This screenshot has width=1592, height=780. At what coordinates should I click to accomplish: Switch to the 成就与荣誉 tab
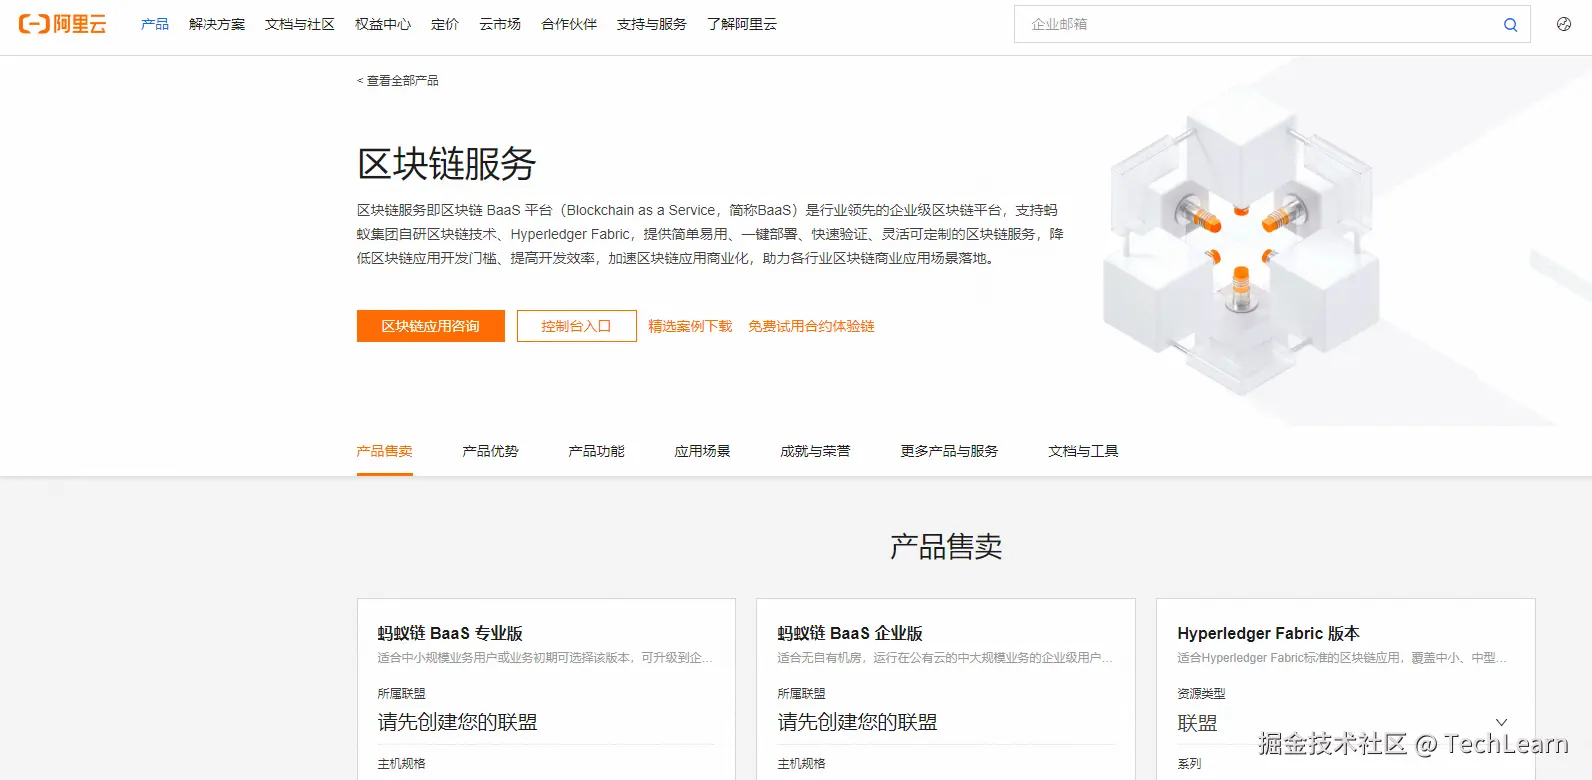(x=816, y=451)
